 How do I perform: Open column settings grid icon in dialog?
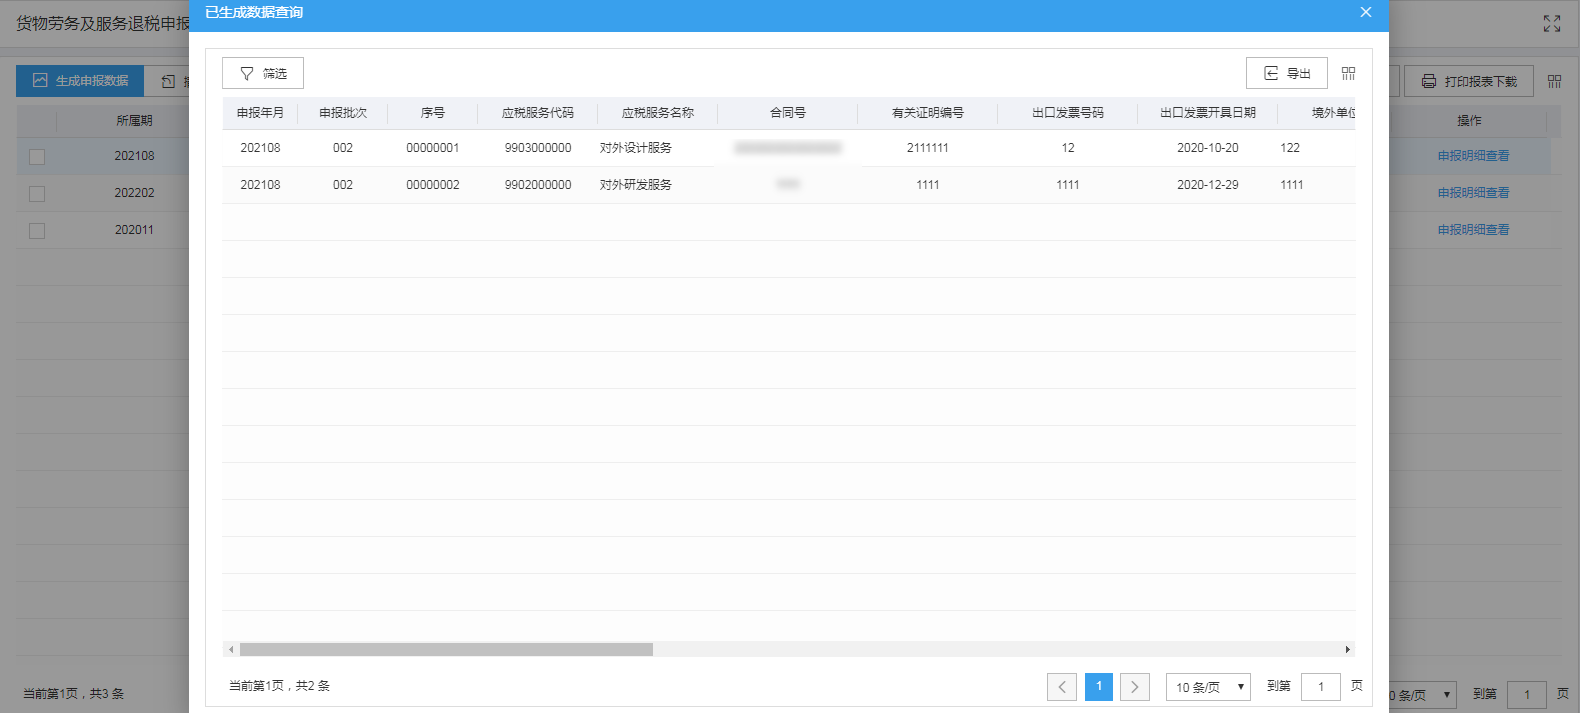point(1348,73)
